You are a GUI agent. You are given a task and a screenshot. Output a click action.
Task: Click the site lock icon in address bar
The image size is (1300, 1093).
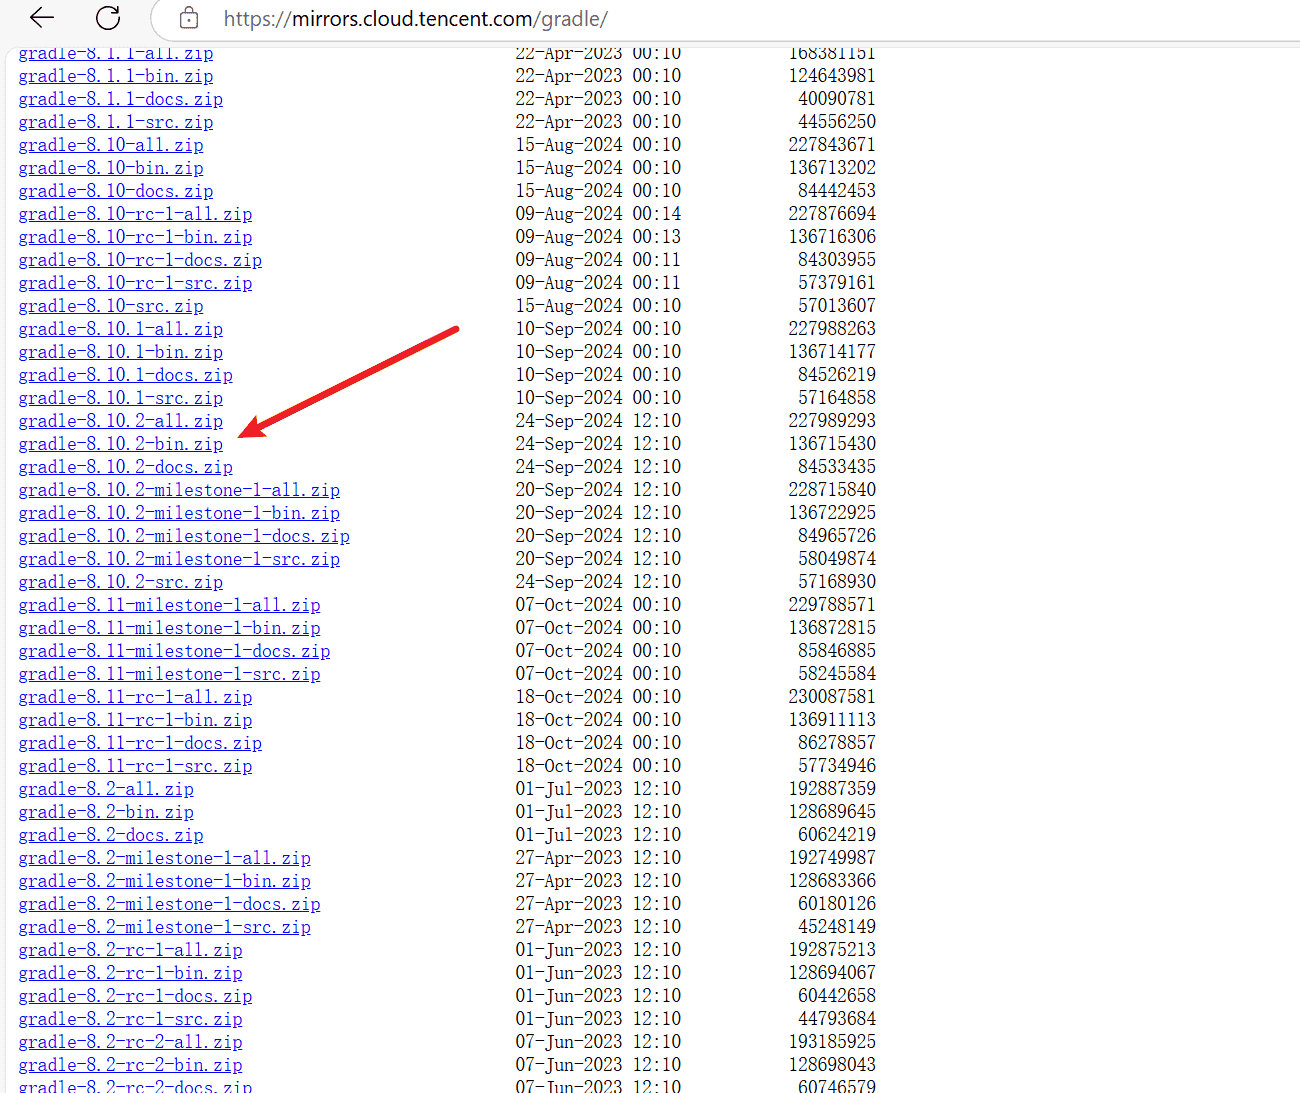coord(188,19)
